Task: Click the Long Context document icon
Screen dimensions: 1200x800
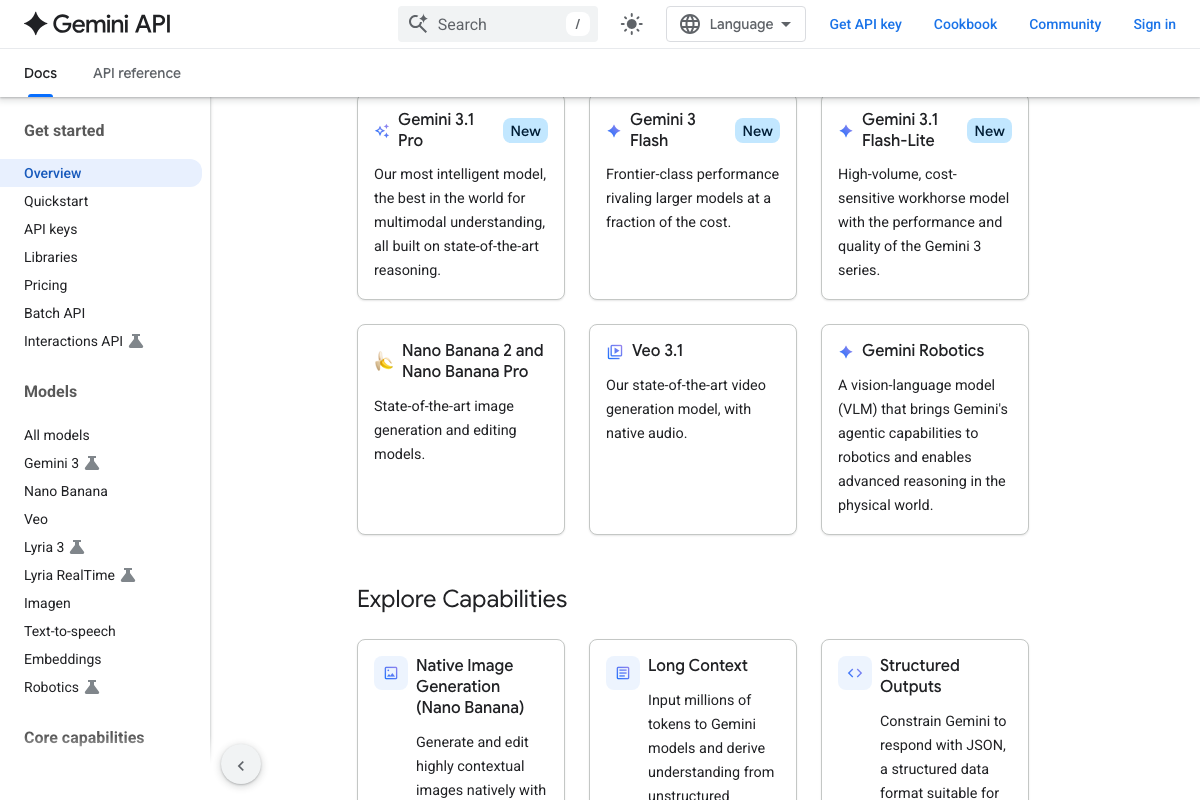Action: pos(623,673)
